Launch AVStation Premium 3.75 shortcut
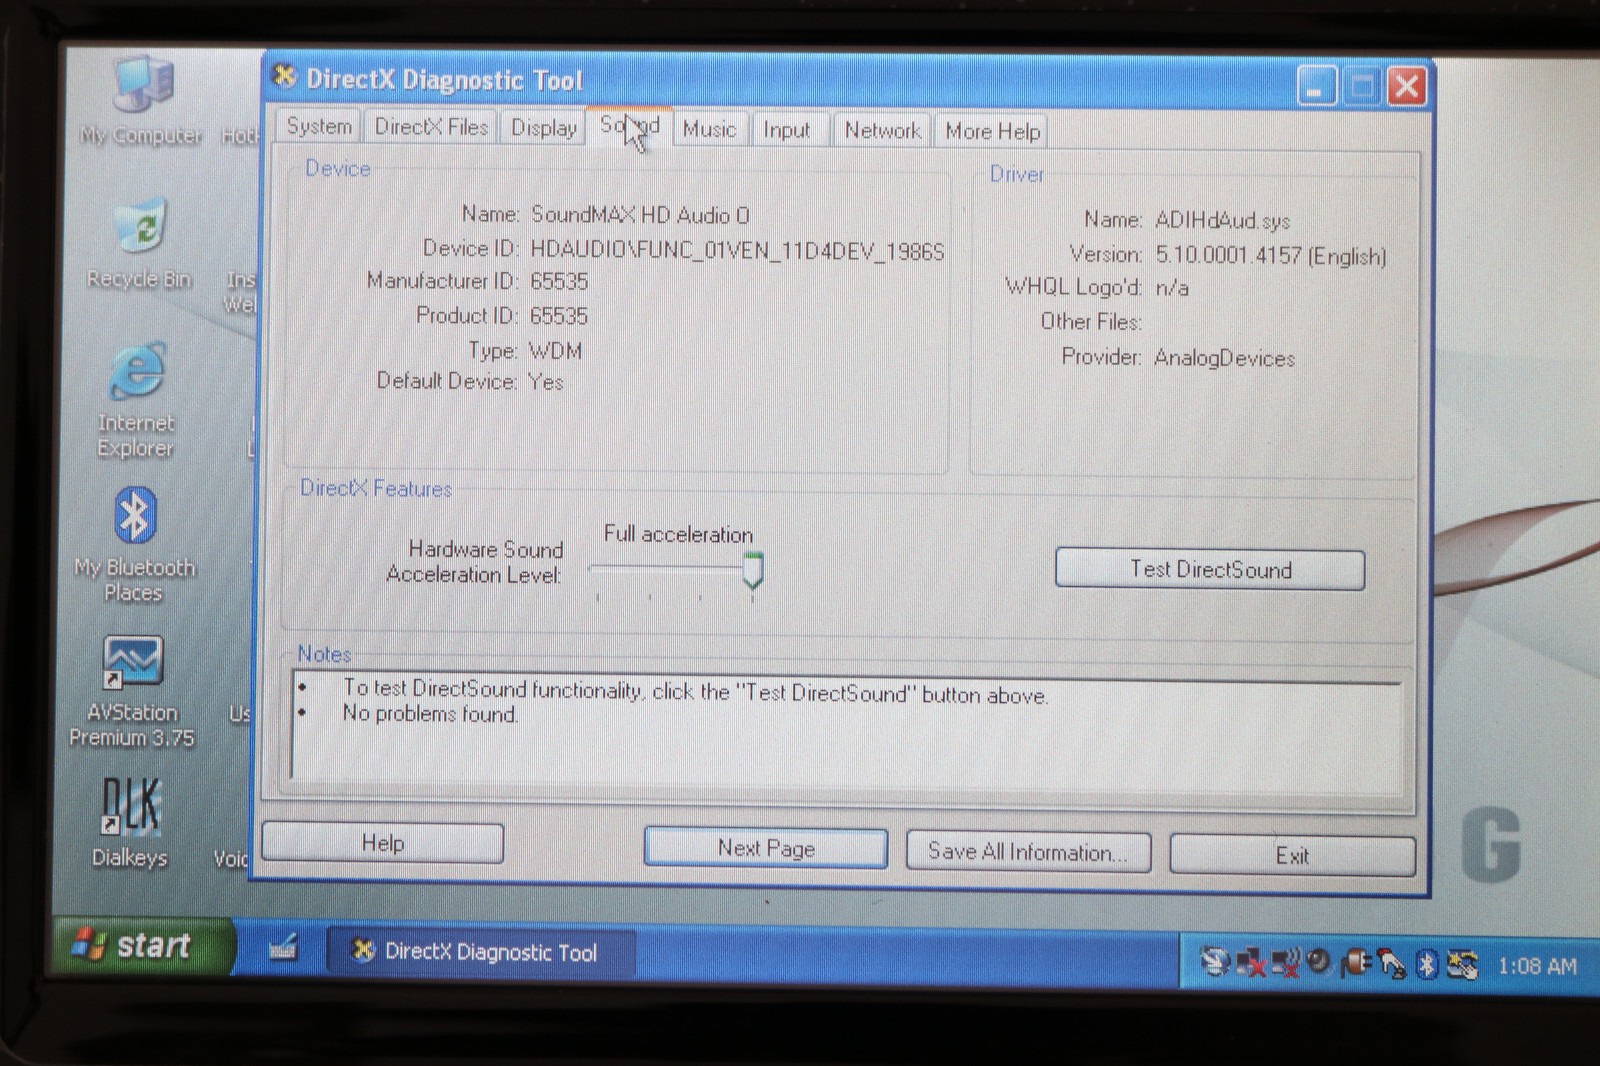The image size is (1600, 1066). pos(132,692)
